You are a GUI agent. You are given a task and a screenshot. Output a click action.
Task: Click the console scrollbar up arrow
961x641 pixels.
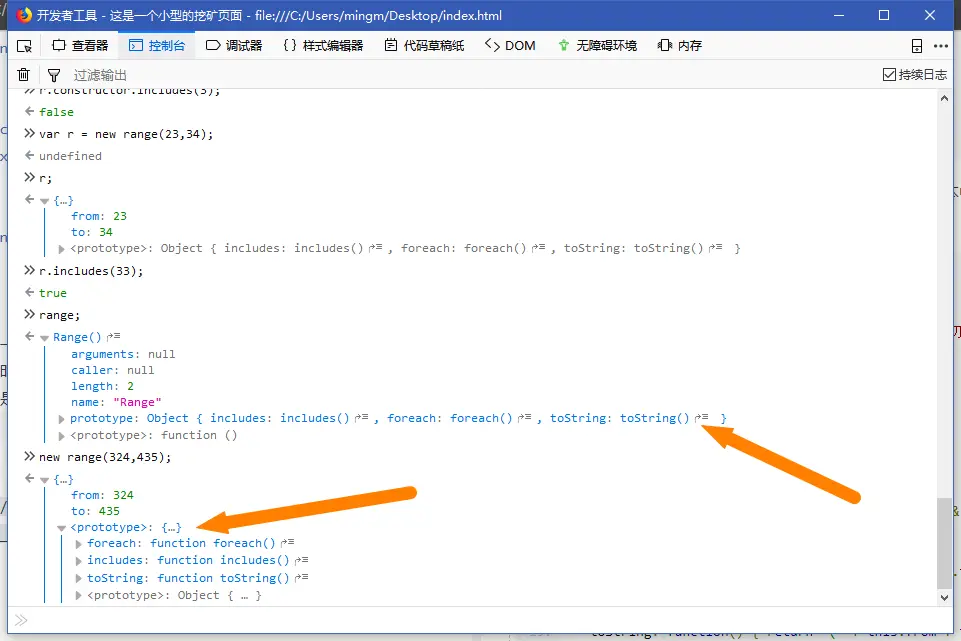(x=944, y=98)
